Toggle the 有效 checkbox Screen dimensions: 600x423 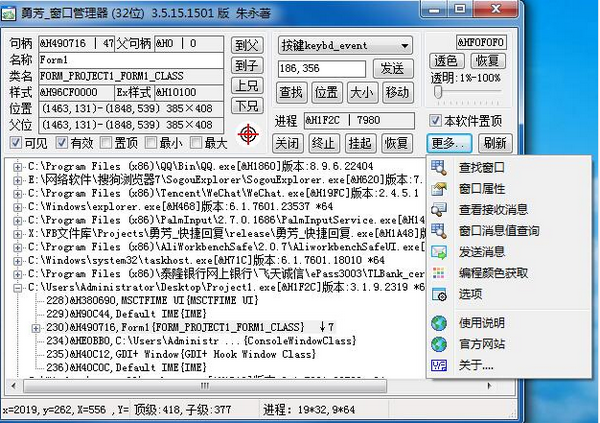pyautogui.click(x=61, y=143)
